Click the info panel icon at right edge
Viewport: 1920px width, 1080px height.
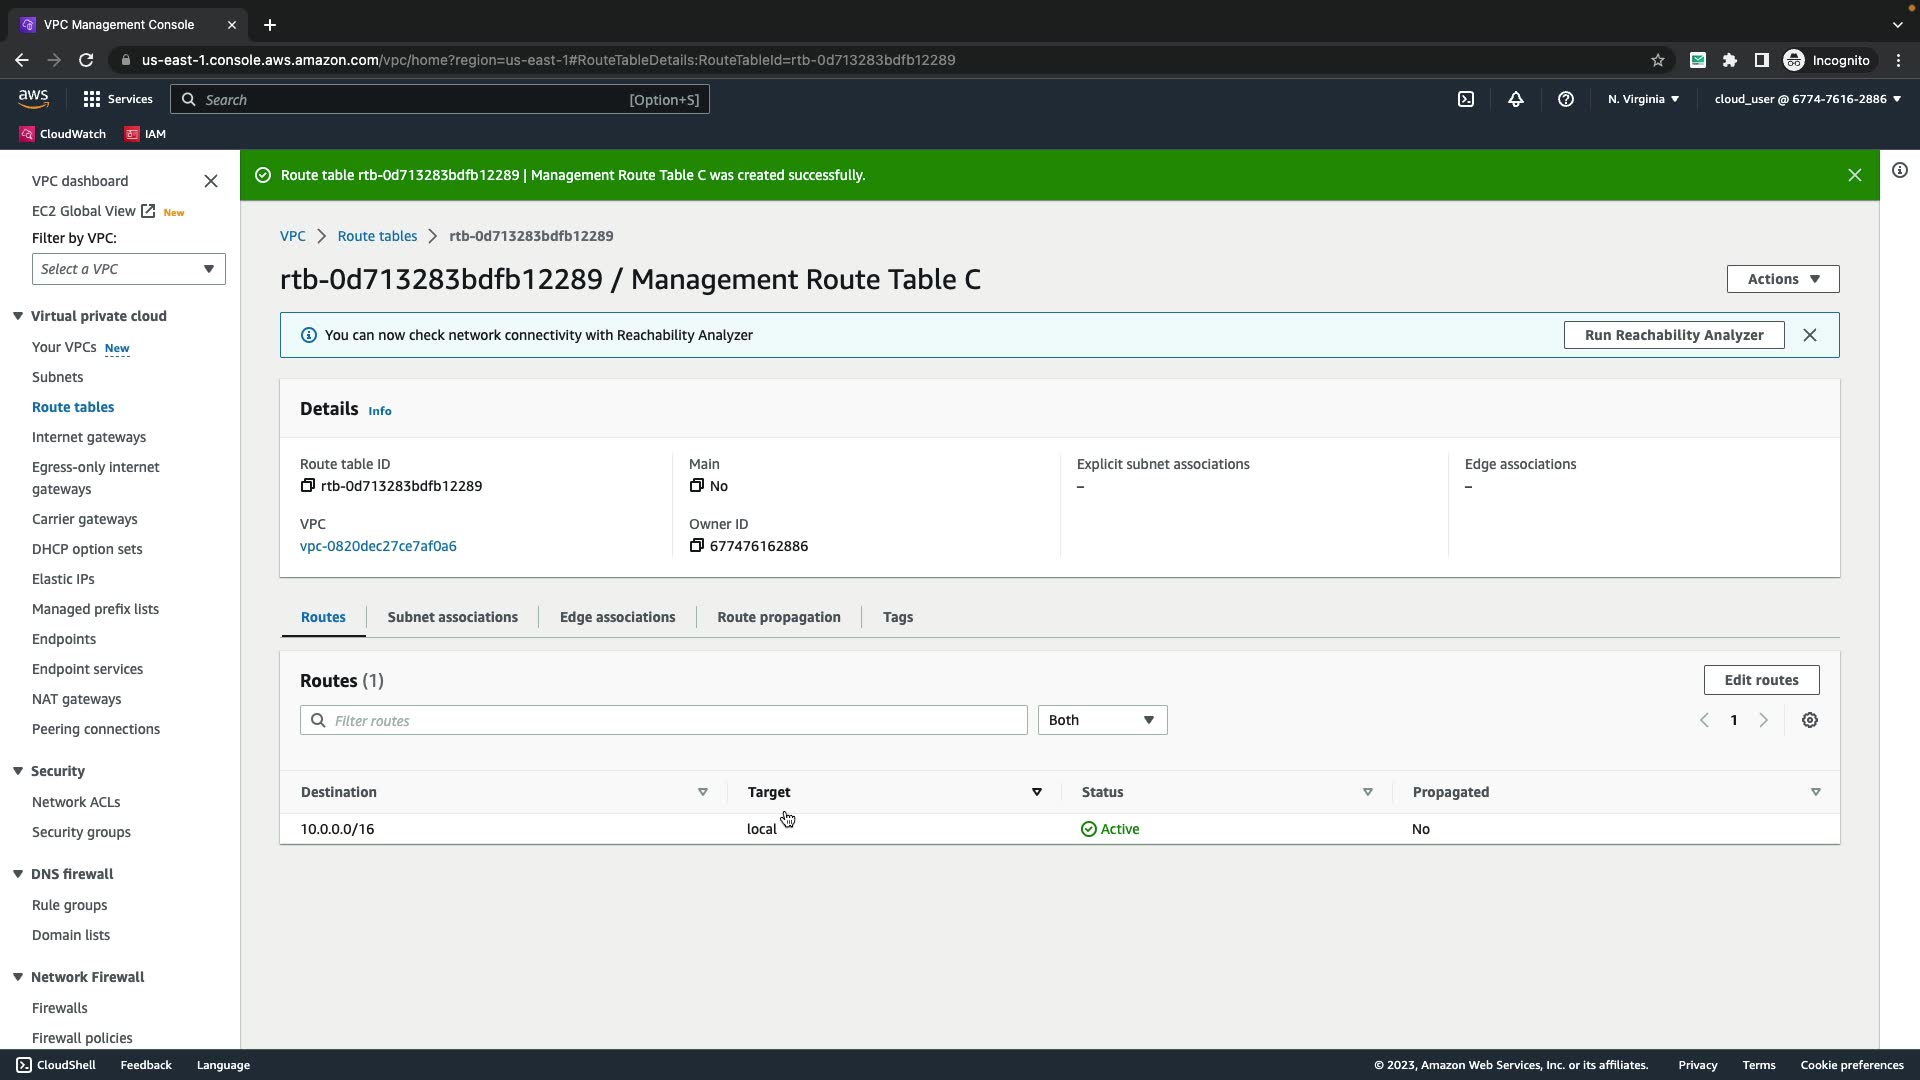pos(1900,170)
